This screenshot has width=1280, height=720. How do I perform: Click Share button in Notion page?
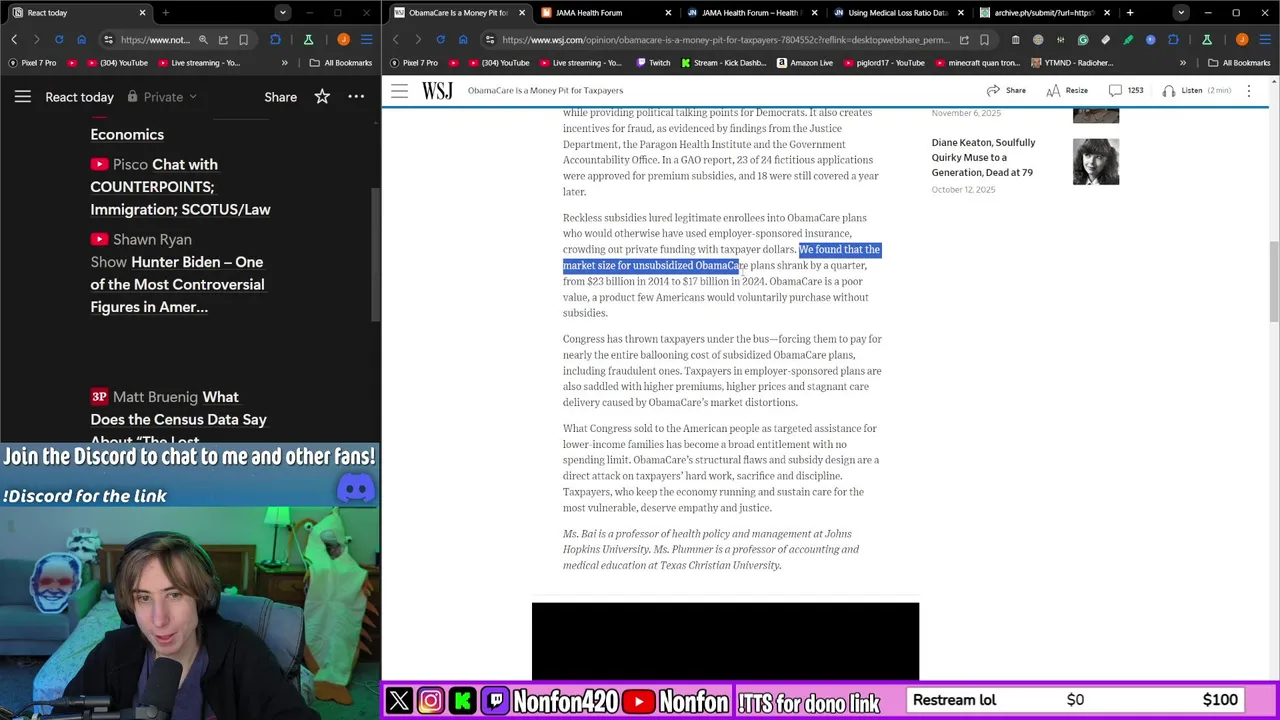click(x=280, y=97)
